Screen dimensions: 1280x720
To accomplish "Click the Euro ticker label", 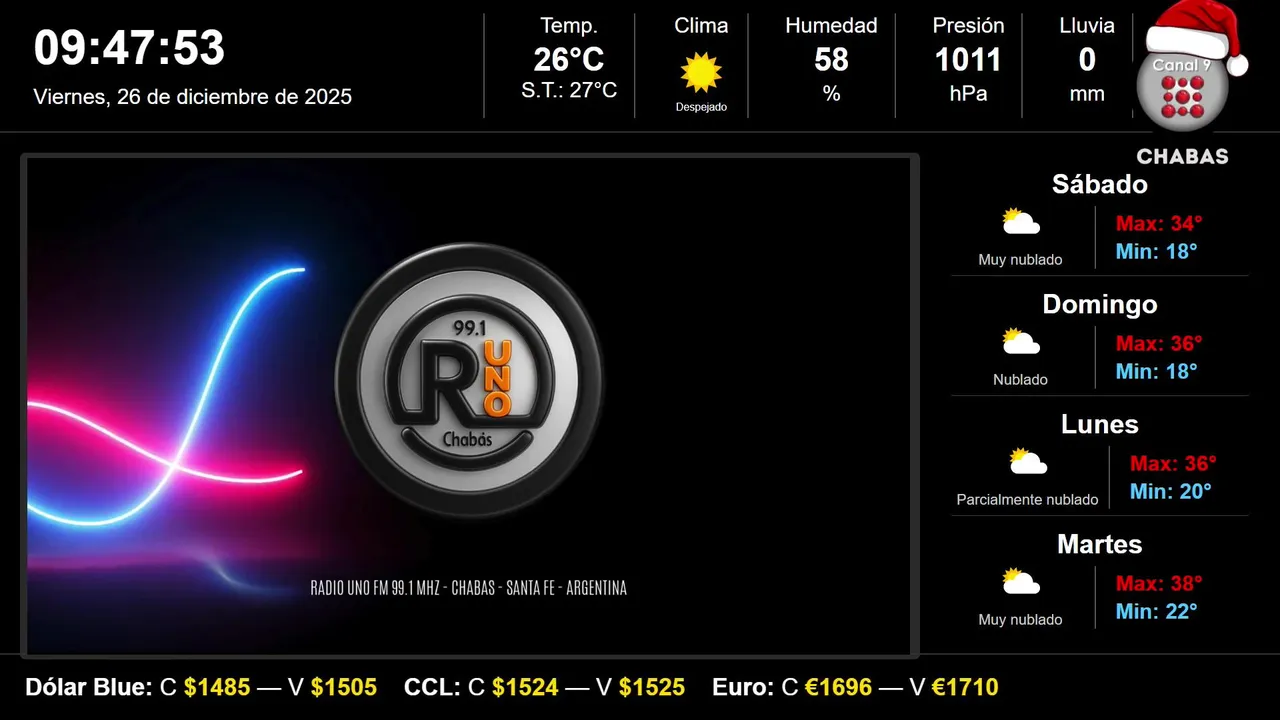I will 743,687.
